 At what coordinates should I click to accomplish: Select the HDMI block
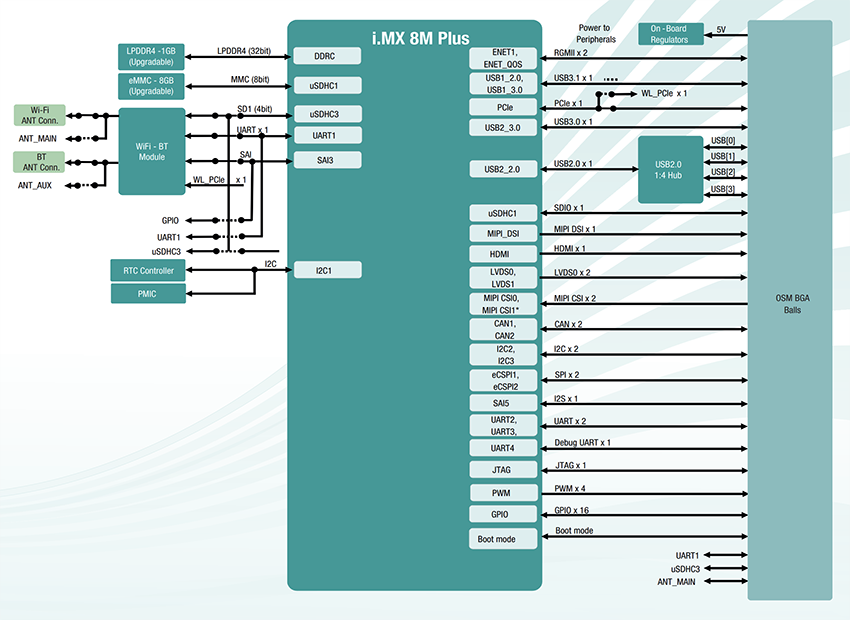[501, 253]
